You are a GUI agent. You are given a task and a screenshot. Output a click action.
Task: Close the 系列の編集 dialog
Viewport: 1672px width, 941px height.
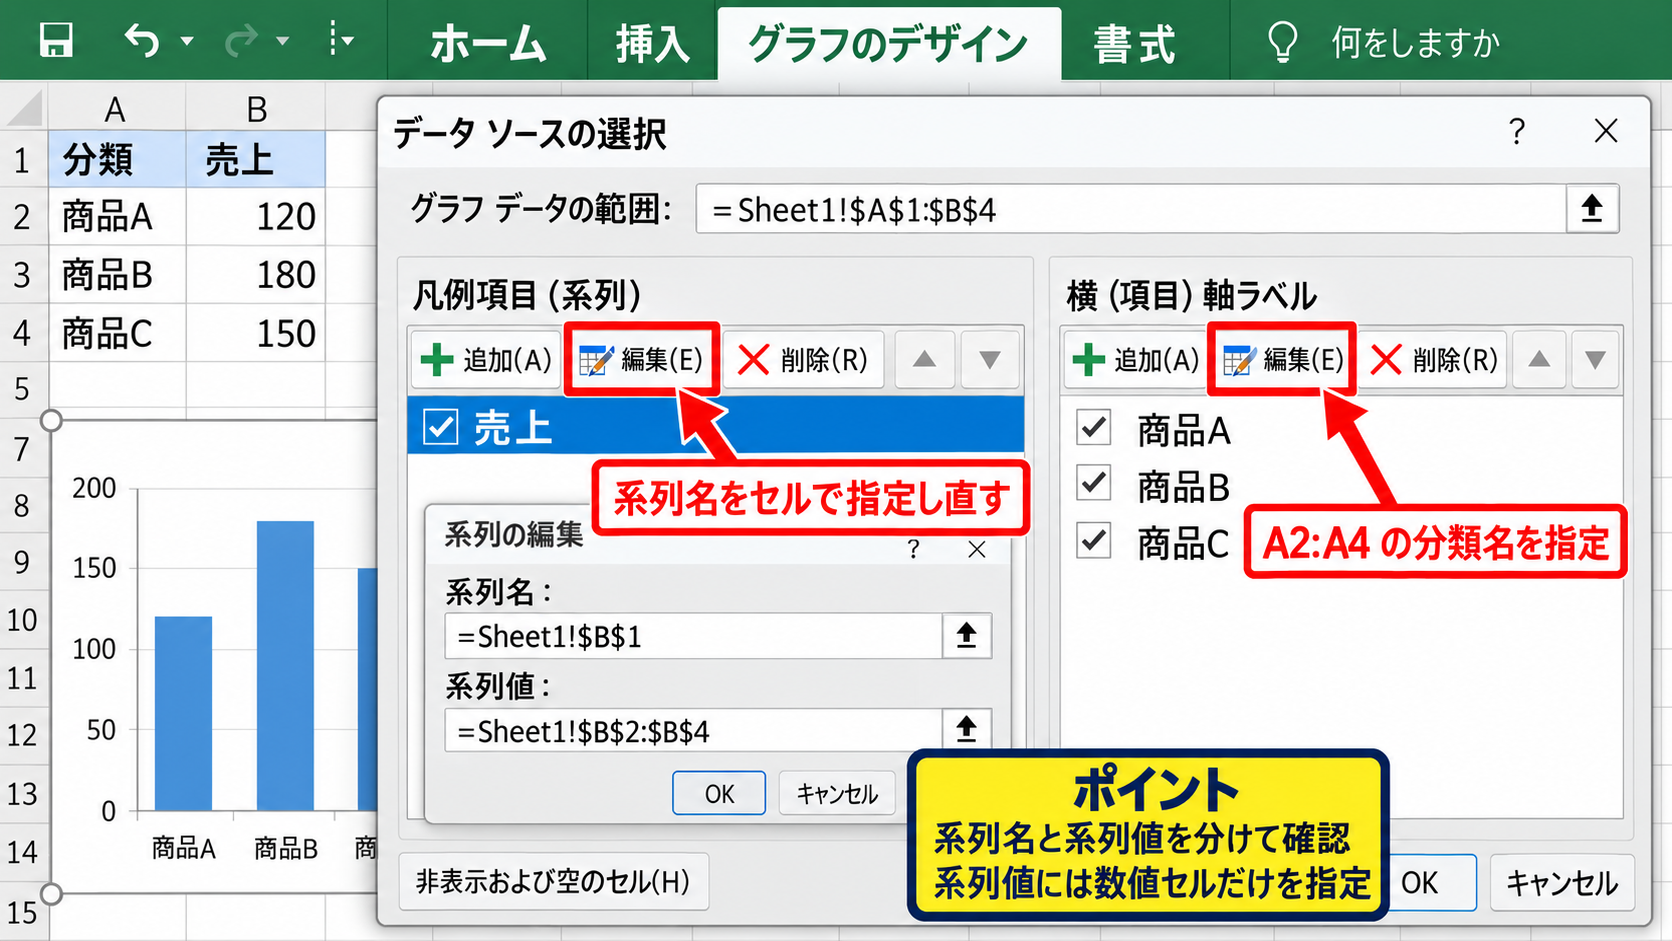(977, 549)
